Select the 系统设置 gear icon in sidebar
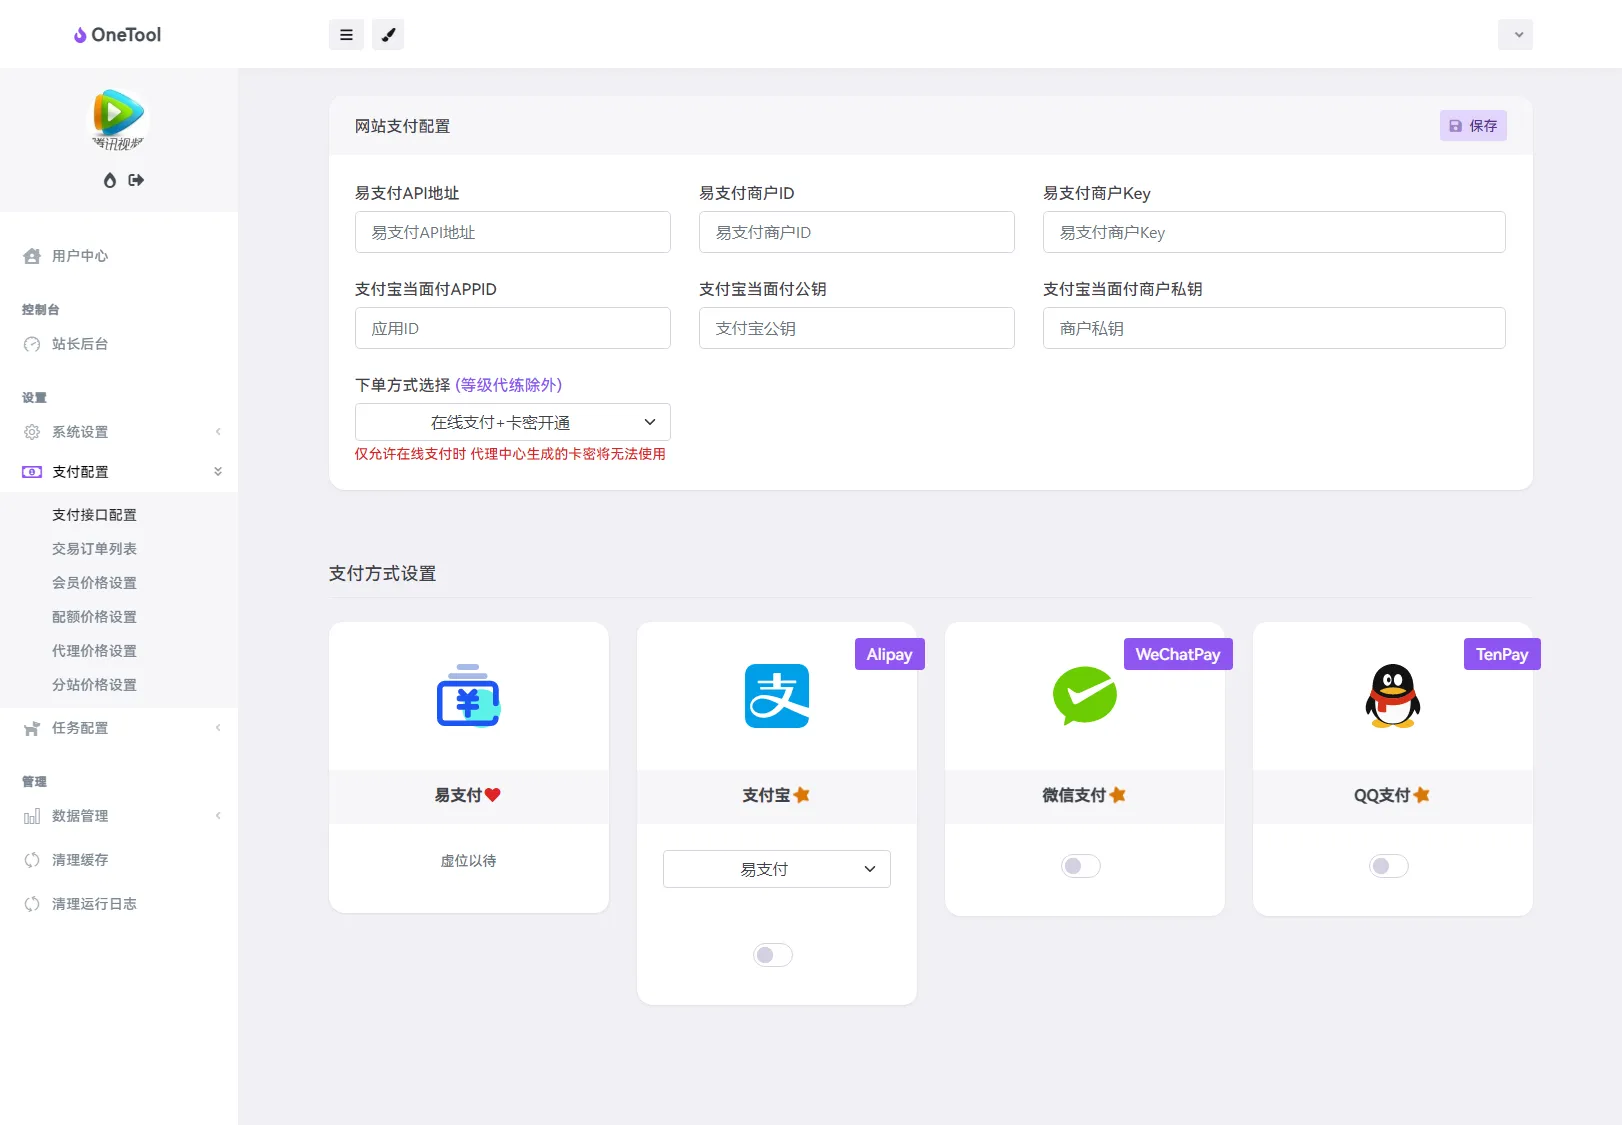 coord(30,432)
